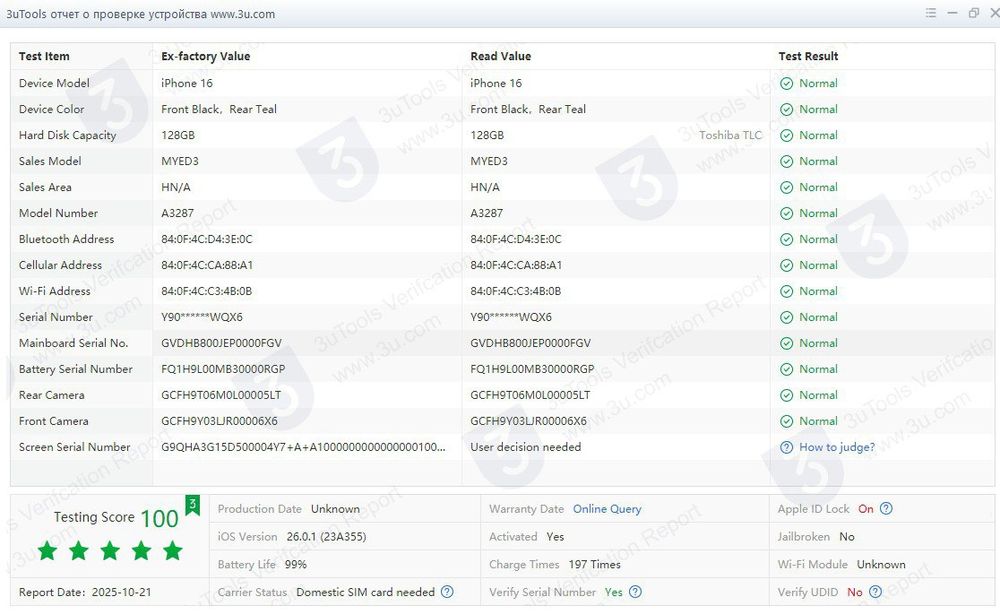The image size is (1000, 616).
Task: Click the last green rating star
Action: [x=172, y=550]
